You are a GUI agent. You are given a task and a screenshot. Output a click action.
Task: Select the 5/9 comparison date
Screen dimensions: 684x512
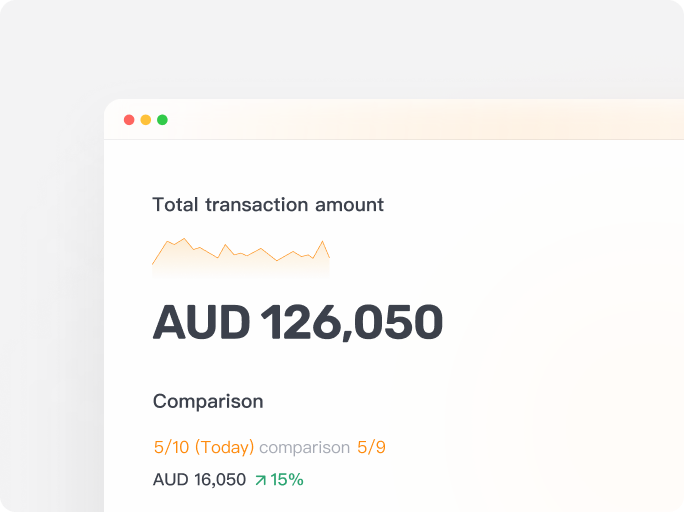coord(371,447)
